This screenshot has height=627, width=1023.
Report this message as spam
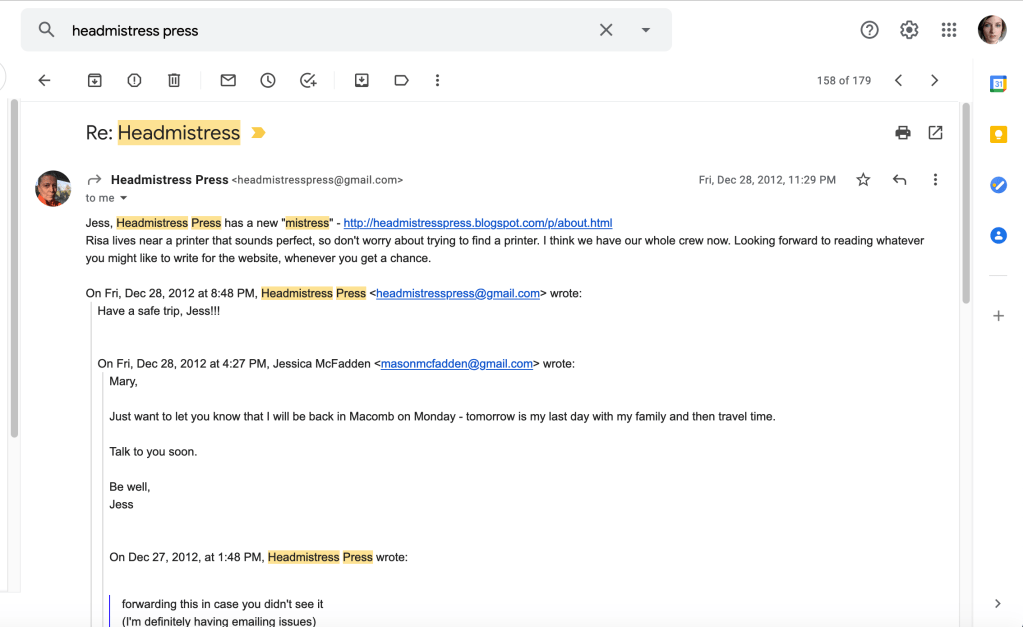click(x=134, y=80)
